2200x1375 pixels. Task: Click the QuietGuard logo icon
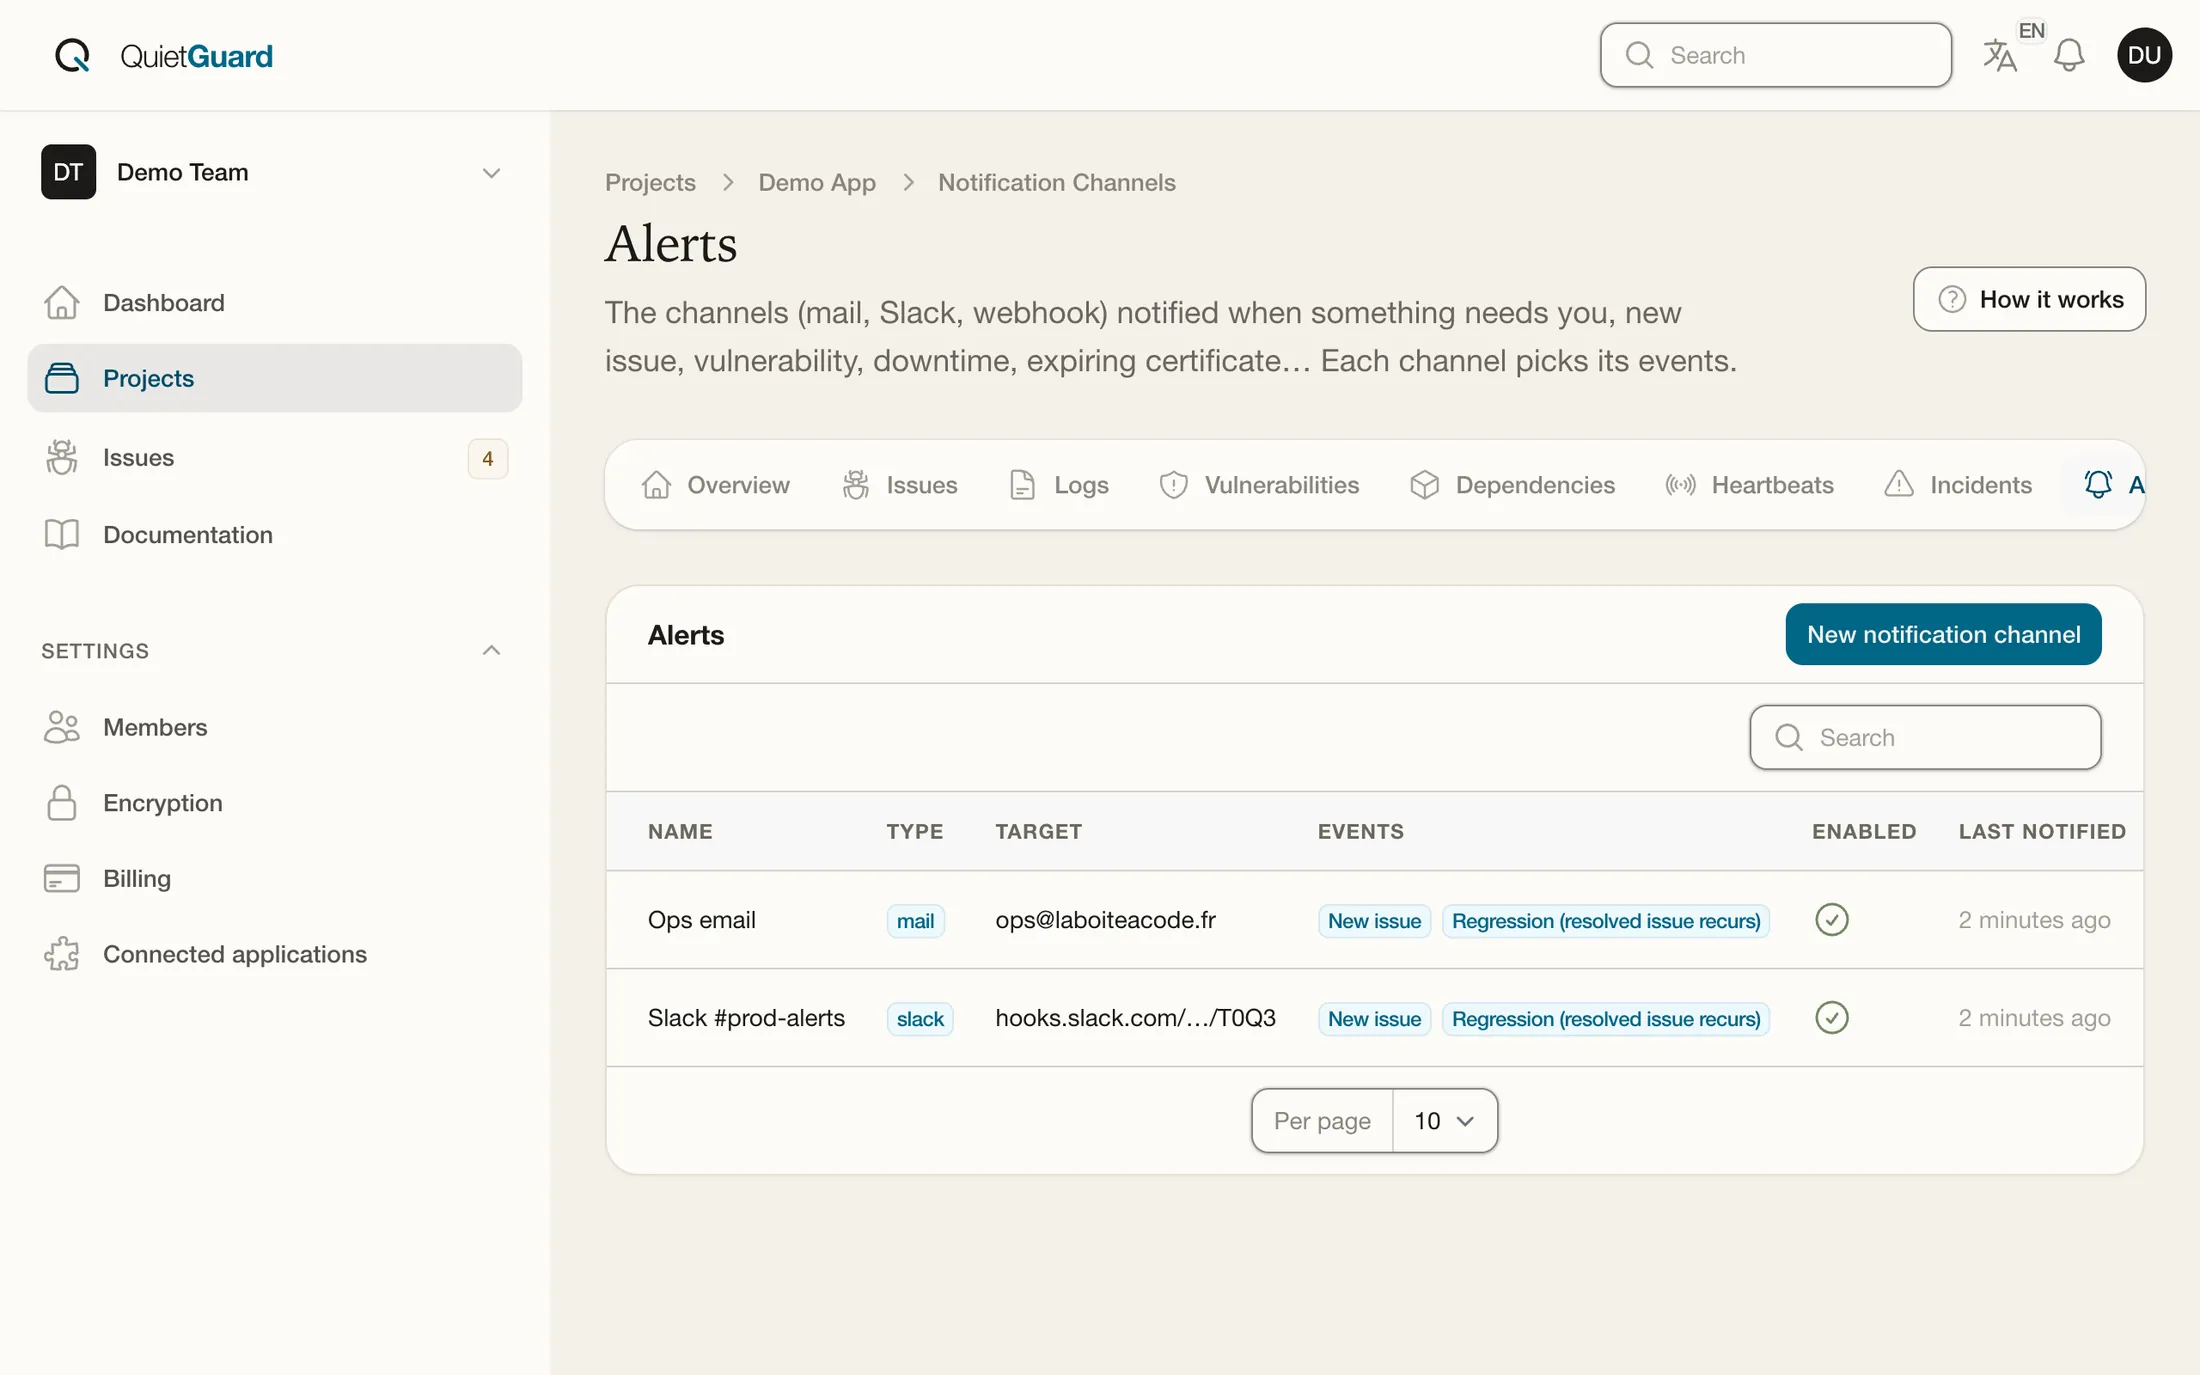[72, 55]
